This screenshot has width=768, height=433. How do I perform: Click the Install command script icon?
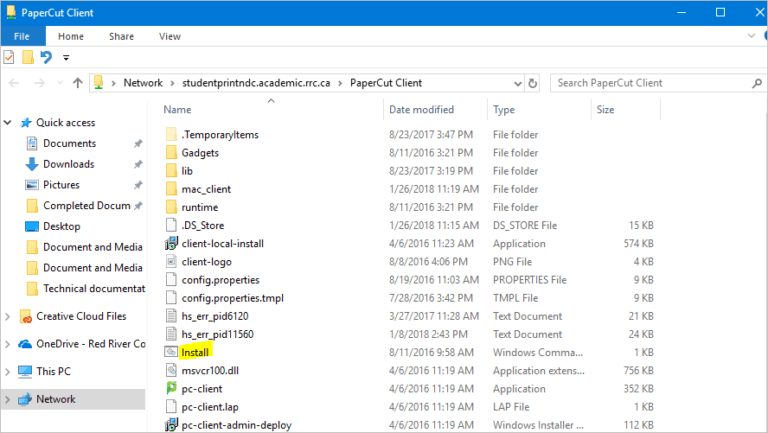click(x=170, y=352)
